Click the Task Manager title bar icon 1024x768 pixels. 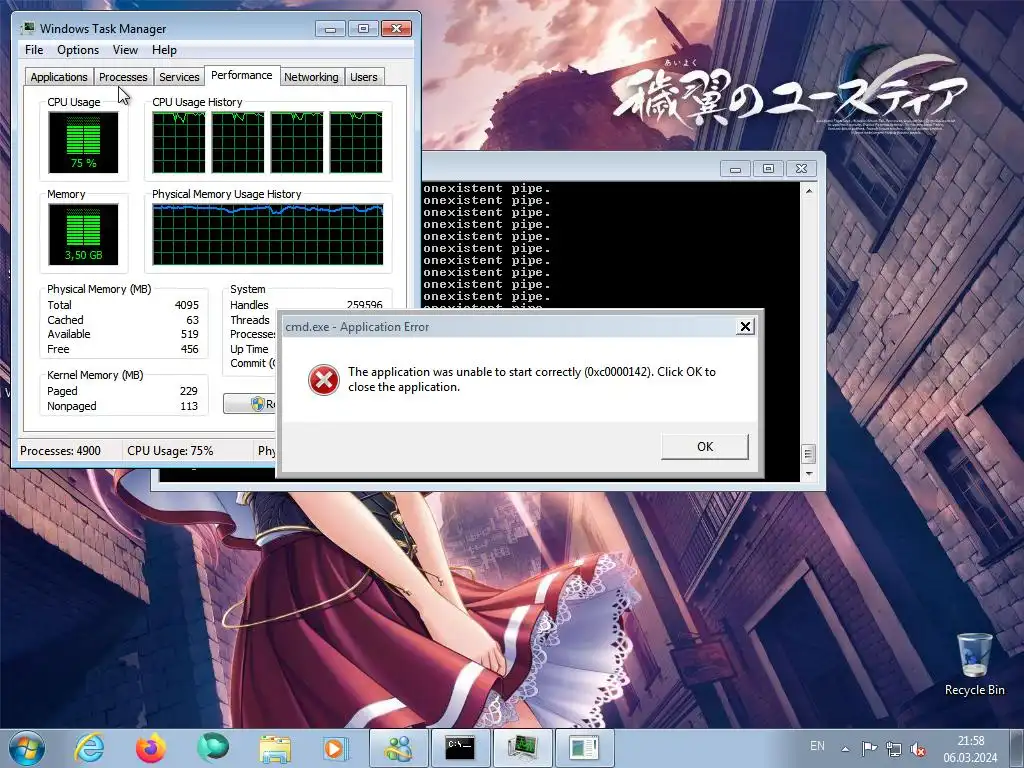pyautogui.click(x=27, y=29)
